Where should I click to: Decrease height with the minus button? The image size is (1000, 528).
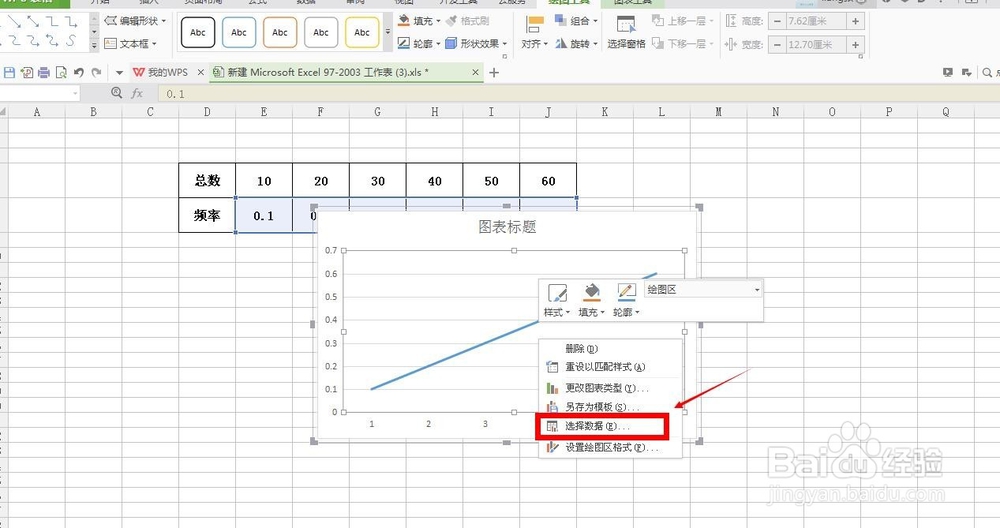click(x=777, y=21)
